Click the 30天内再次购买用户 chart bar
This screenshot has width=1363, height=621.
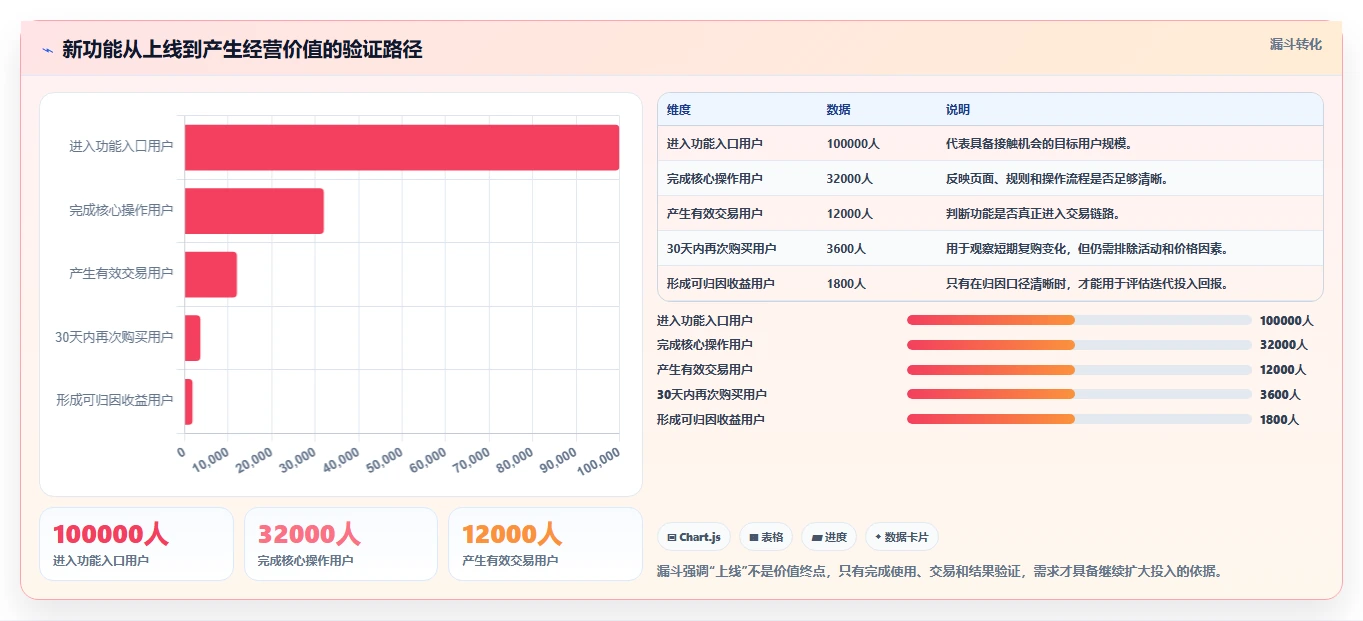click(x=193, y=338)
